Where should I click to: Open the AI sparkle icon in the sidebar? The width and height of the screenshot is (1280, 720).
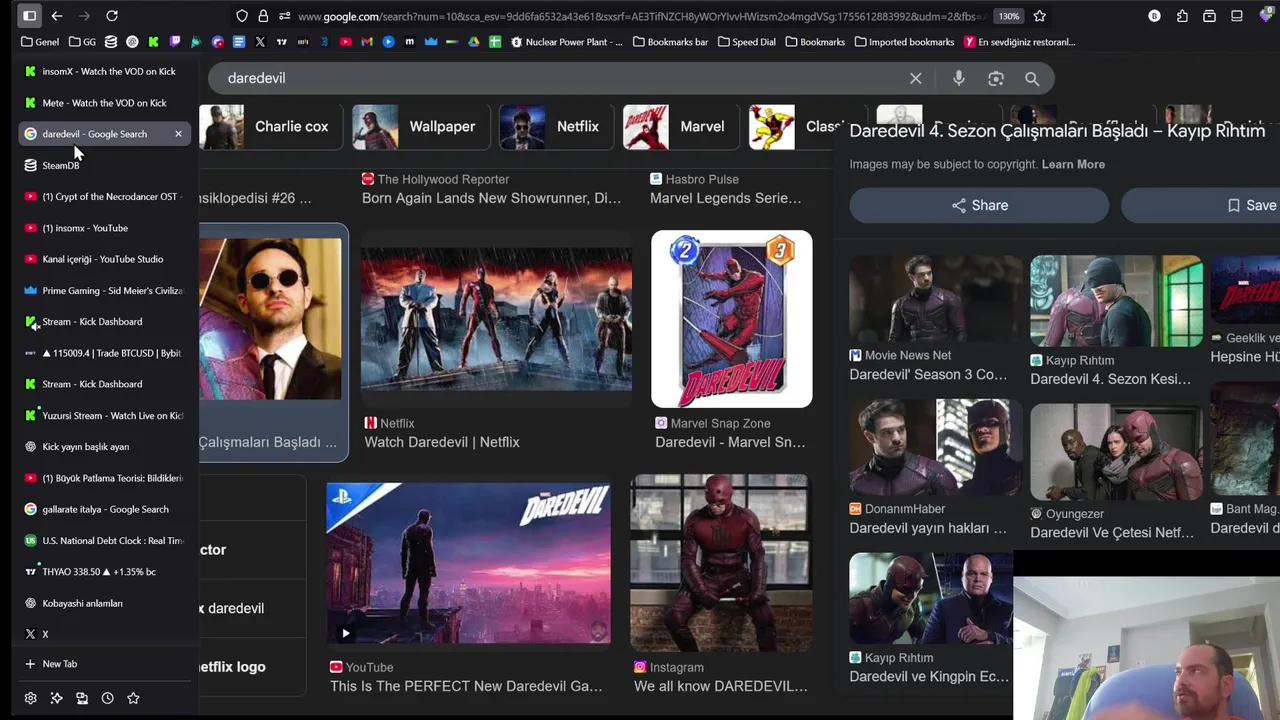click(x=56, y=698)
